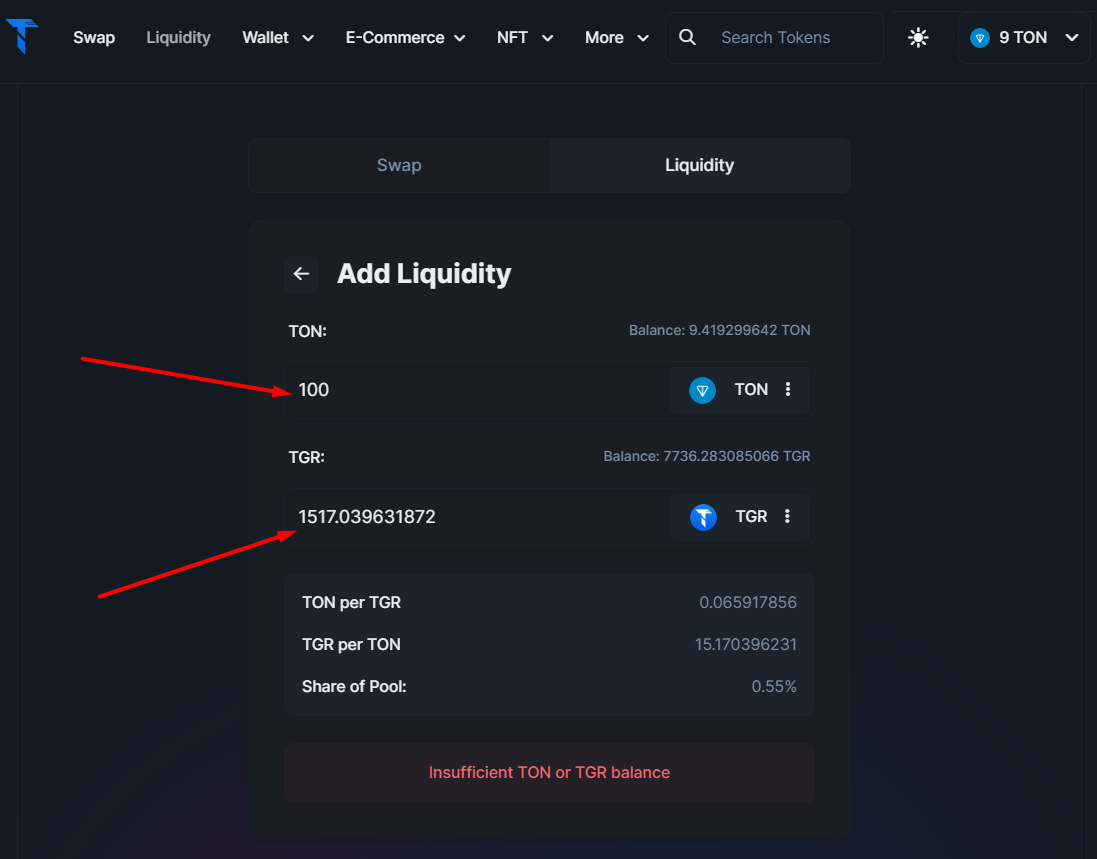Click the TON wallet icon in header

coord(979,38)
